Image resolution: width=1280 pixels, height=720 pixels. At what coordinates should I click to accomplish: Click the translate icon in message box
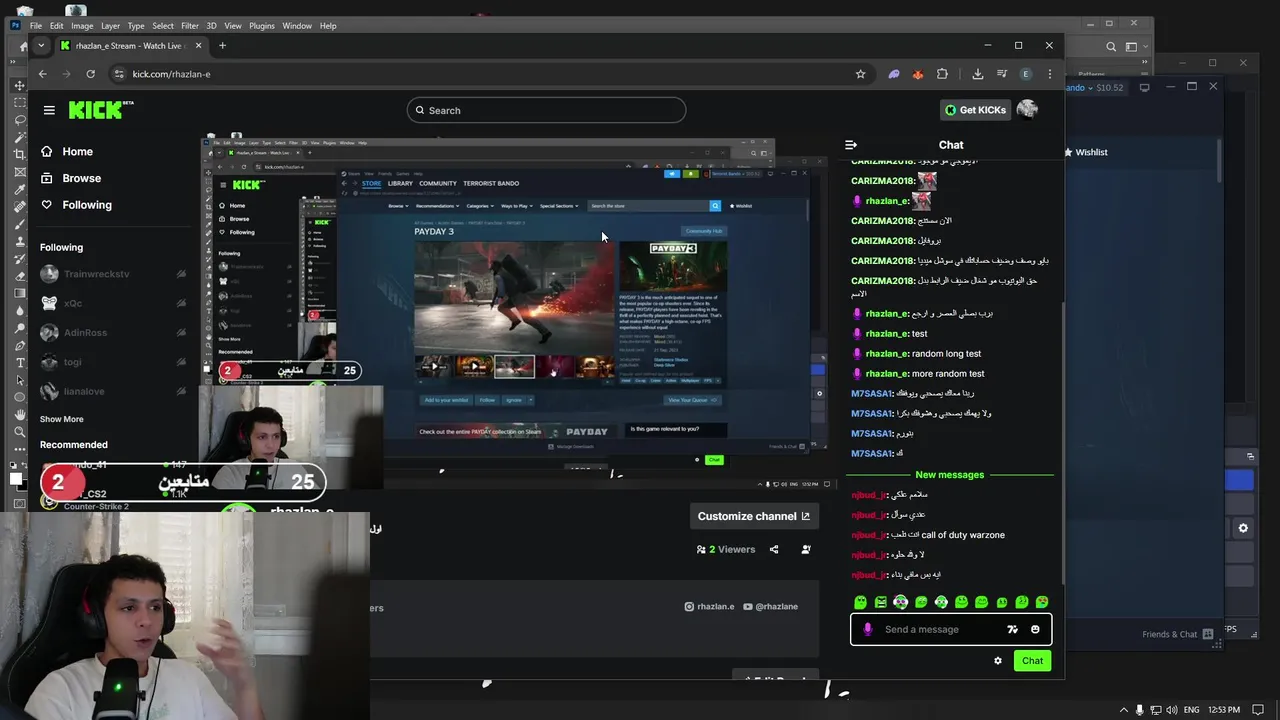(x=1012, y=630)
